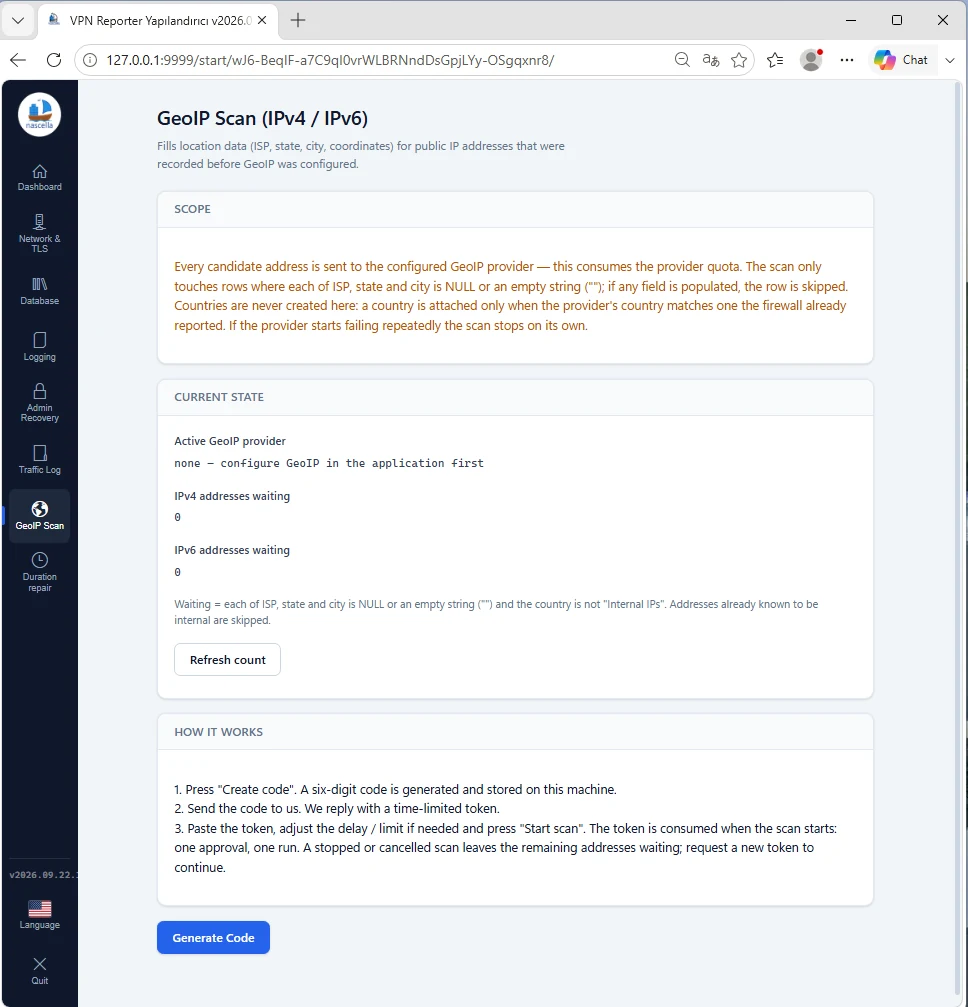Open the Traffic Log page
968x1007 pixels.
point(39,460)
